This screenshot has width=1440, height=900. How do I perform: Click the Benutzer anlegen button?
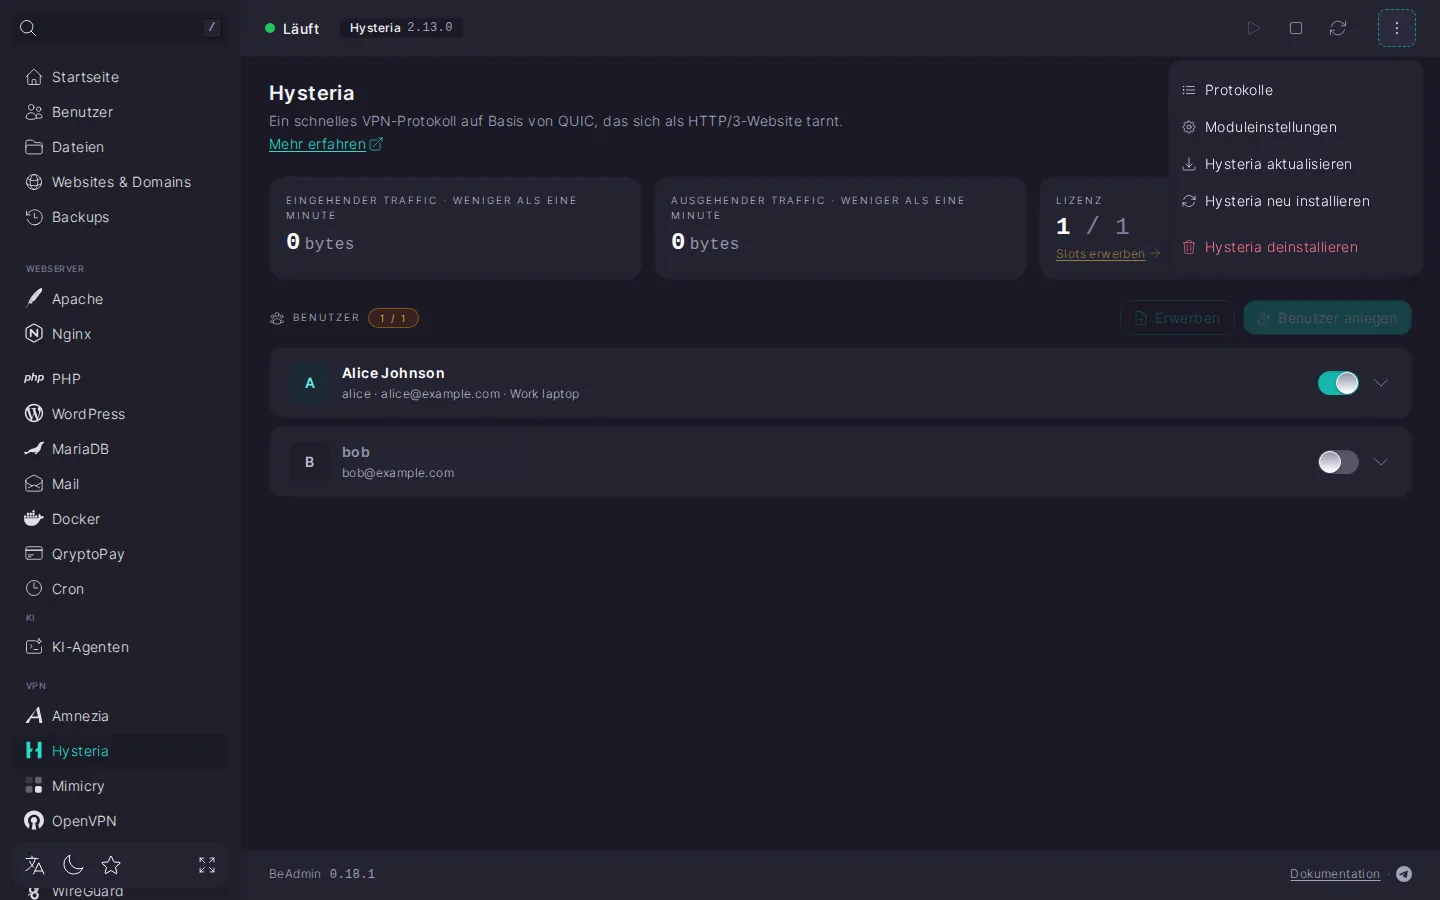click(x=1327, y=318)
